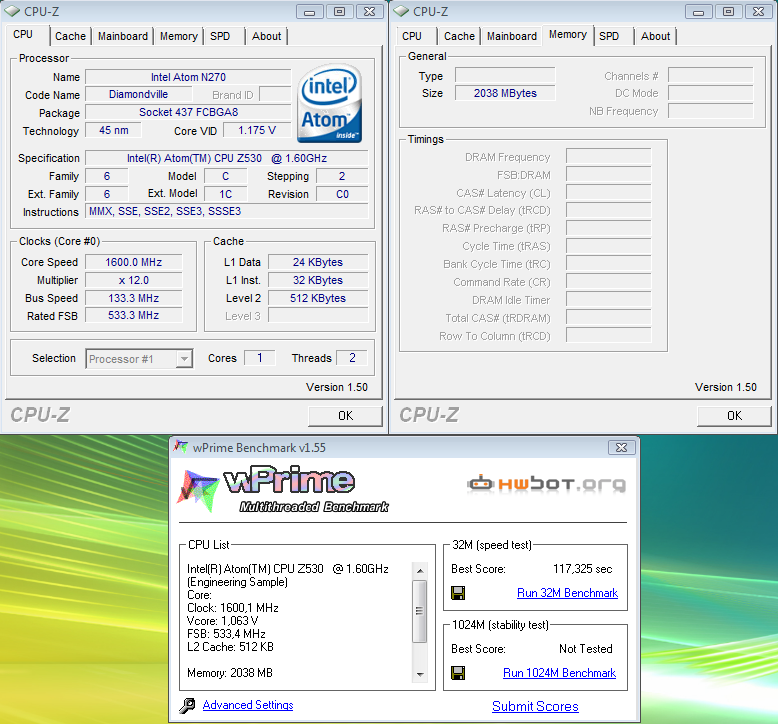Click the Specification field Atom Z530

click(227, 158)
